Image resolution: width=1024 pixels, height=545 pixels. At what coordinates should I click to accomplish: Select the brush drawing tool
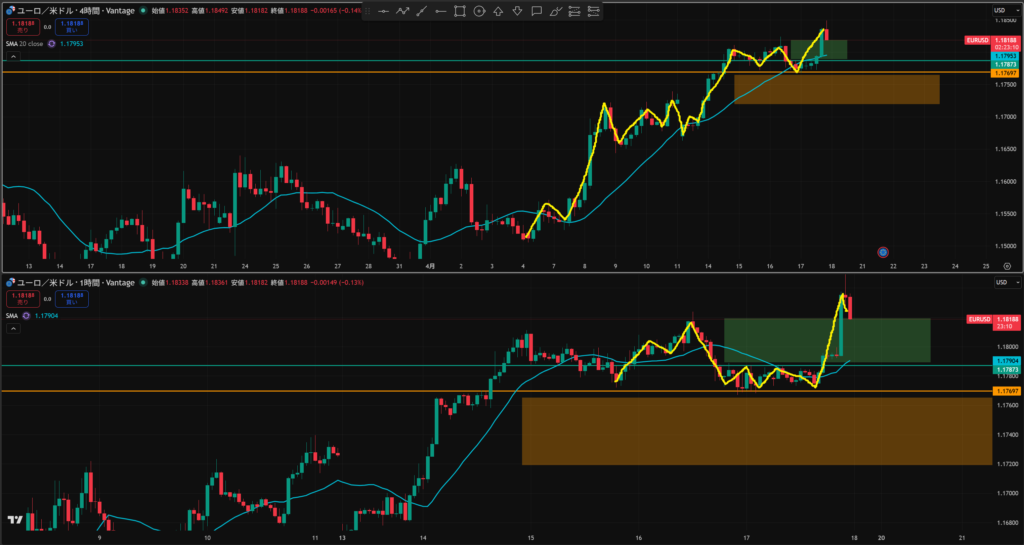[556, 11]
